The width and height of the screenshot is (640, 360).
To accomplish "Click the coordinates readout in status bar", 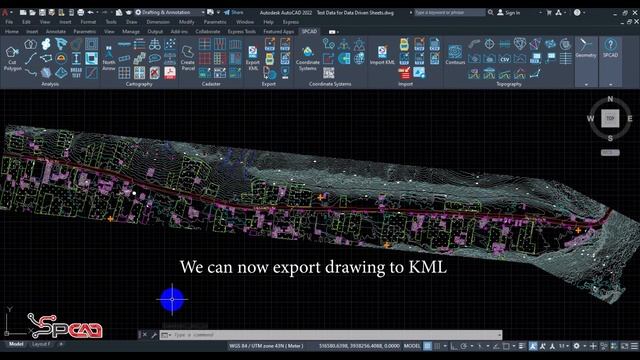I will click(x=359, y=346).
